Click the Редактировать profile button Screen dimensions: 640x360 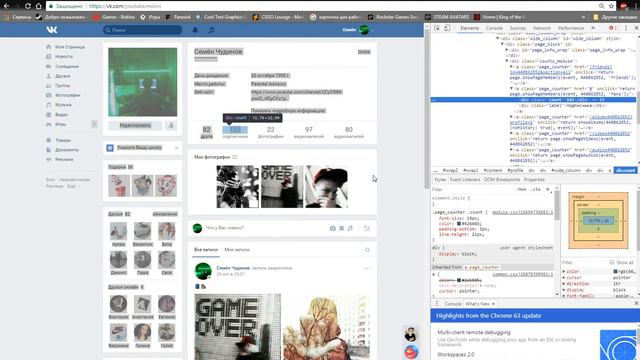click(135, 125)
